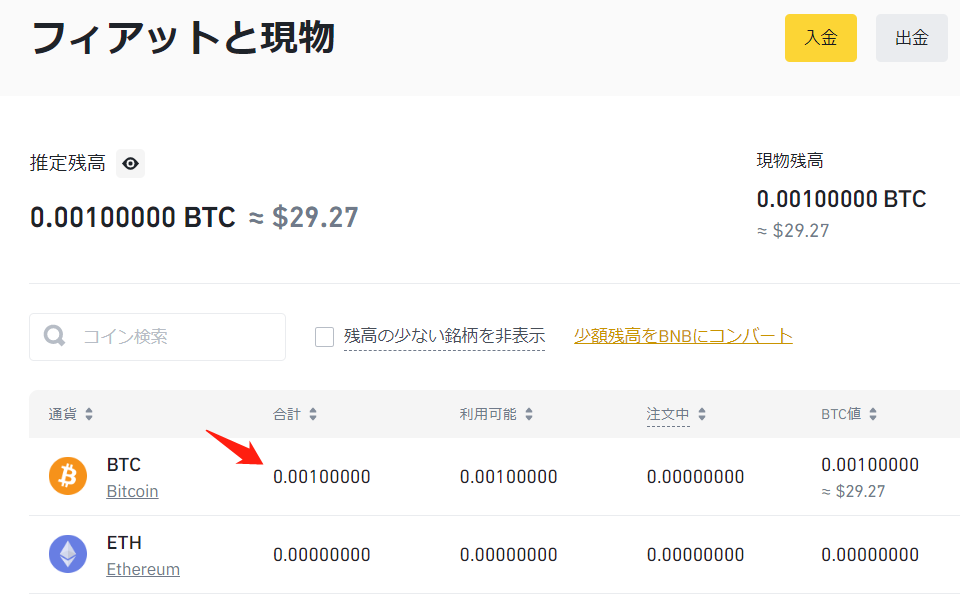
Task: Click ETH row BTC値 value 0.00000000
Action: pos(870,555)
